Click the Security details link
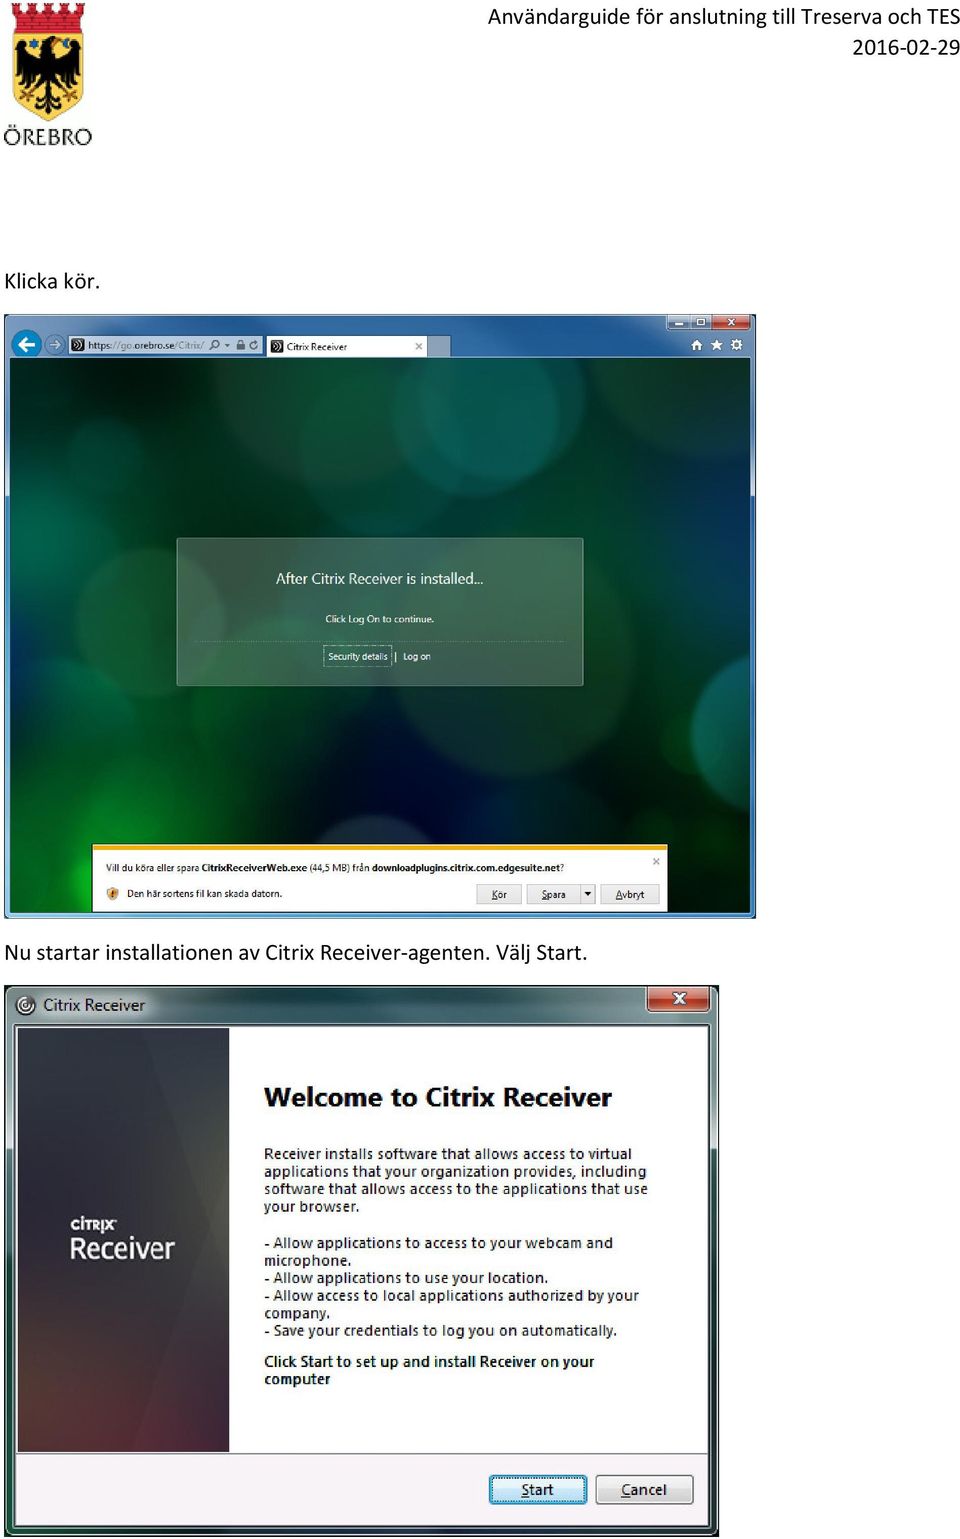This screenshot has width=960, height=1539. click(357, 656)
